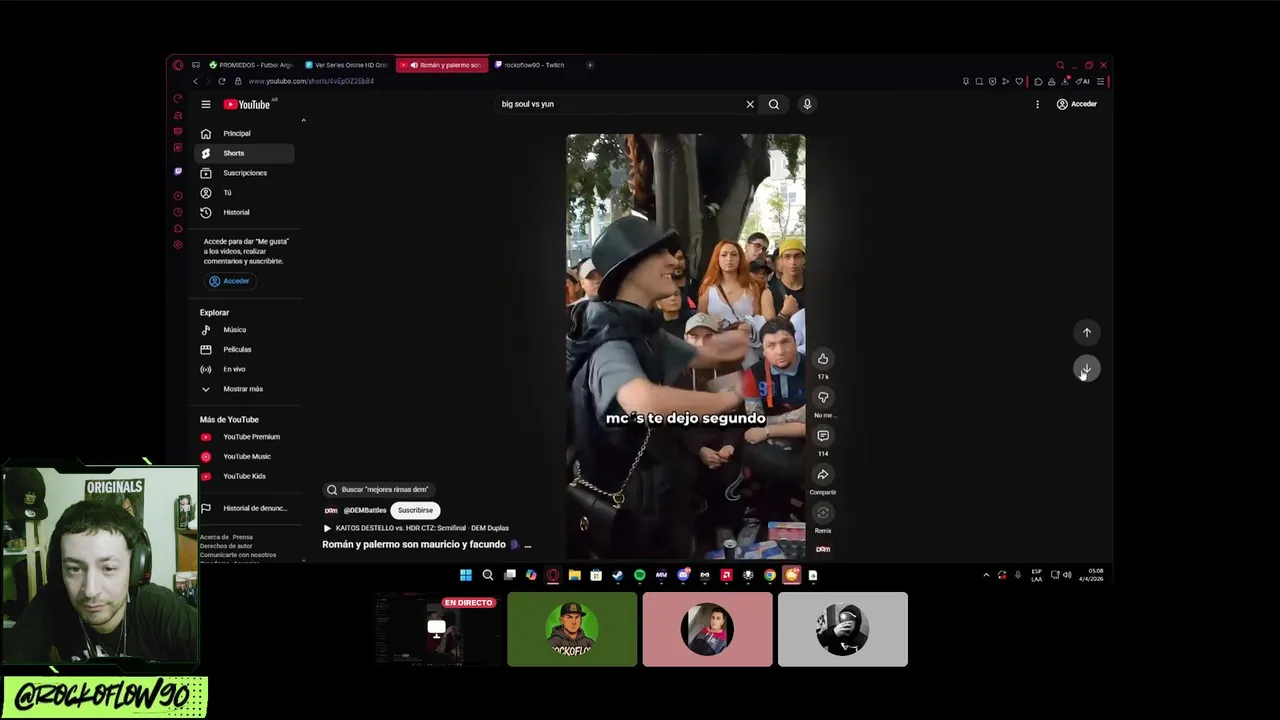Show hidden system tray icons

986,575
